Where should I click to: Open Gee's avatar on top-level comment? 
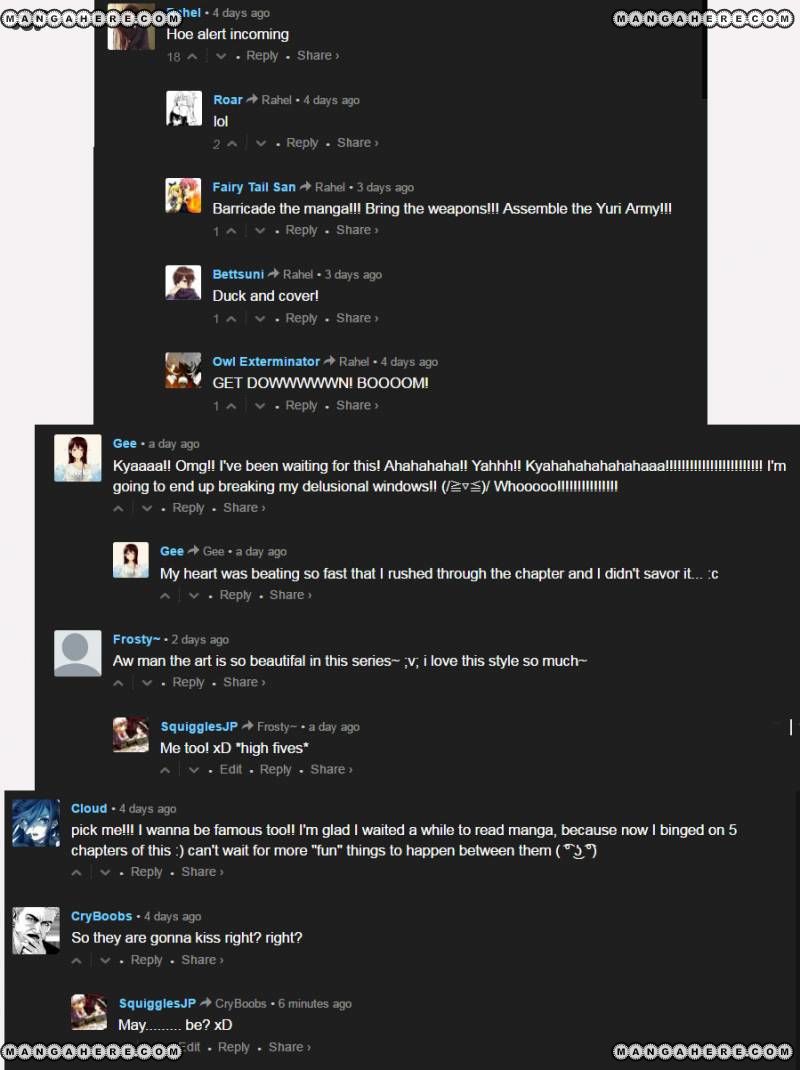[x=77, y=458]
